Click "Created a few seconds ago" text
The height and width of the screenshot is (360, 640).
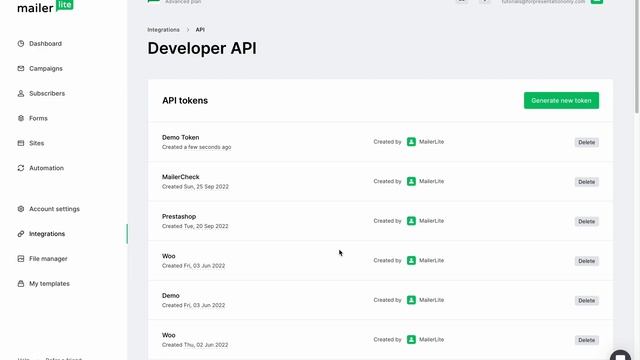pos(196,147)
